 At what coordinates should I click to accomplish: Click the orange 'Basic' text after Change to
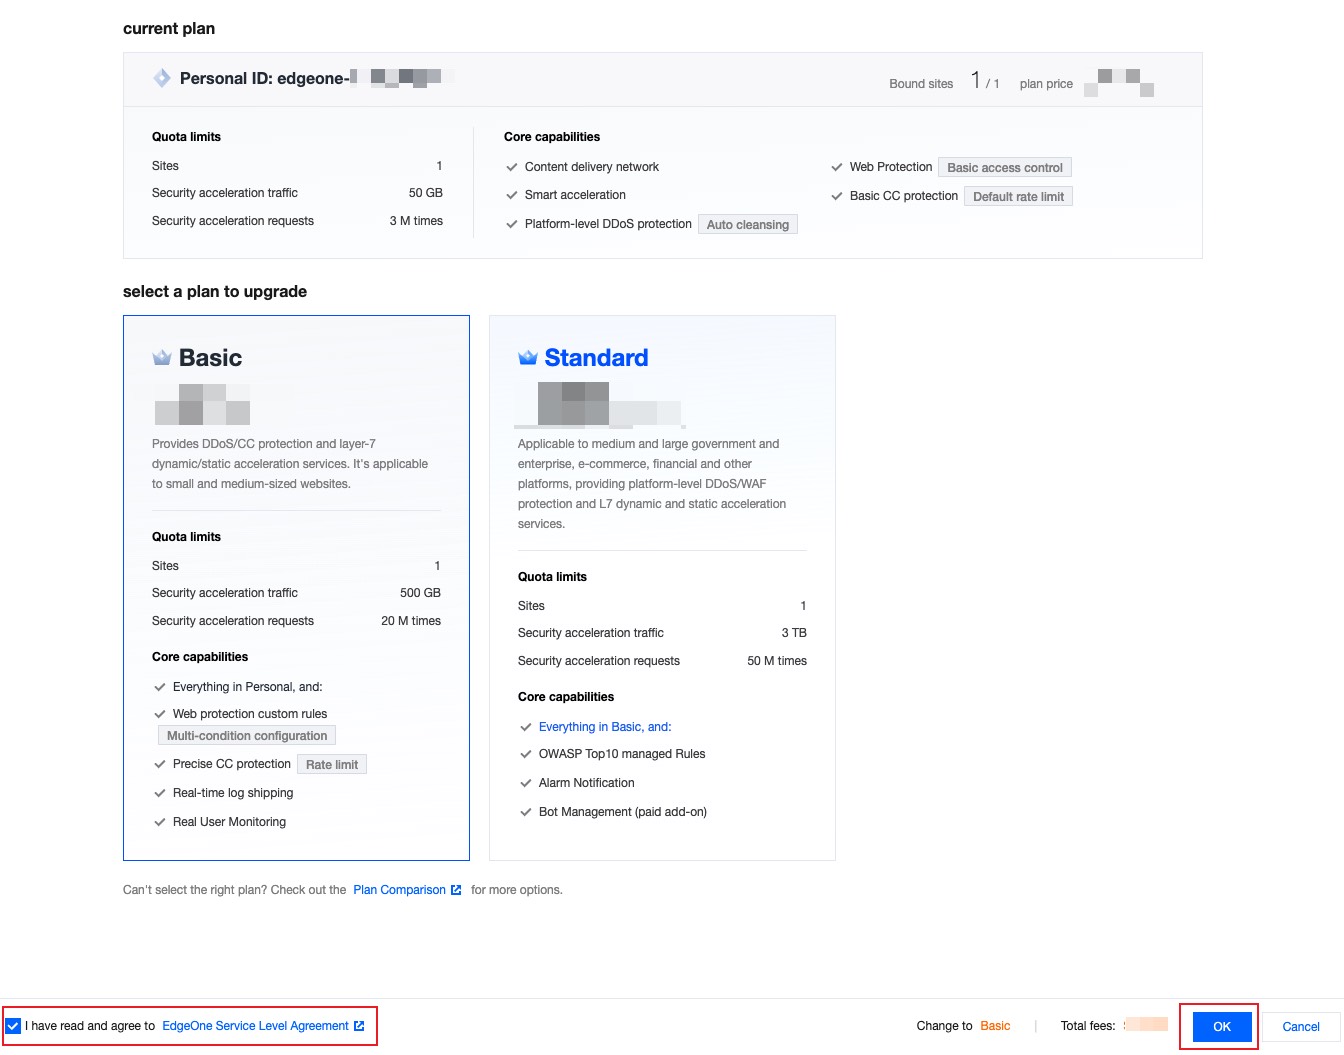click(995, 1026)
